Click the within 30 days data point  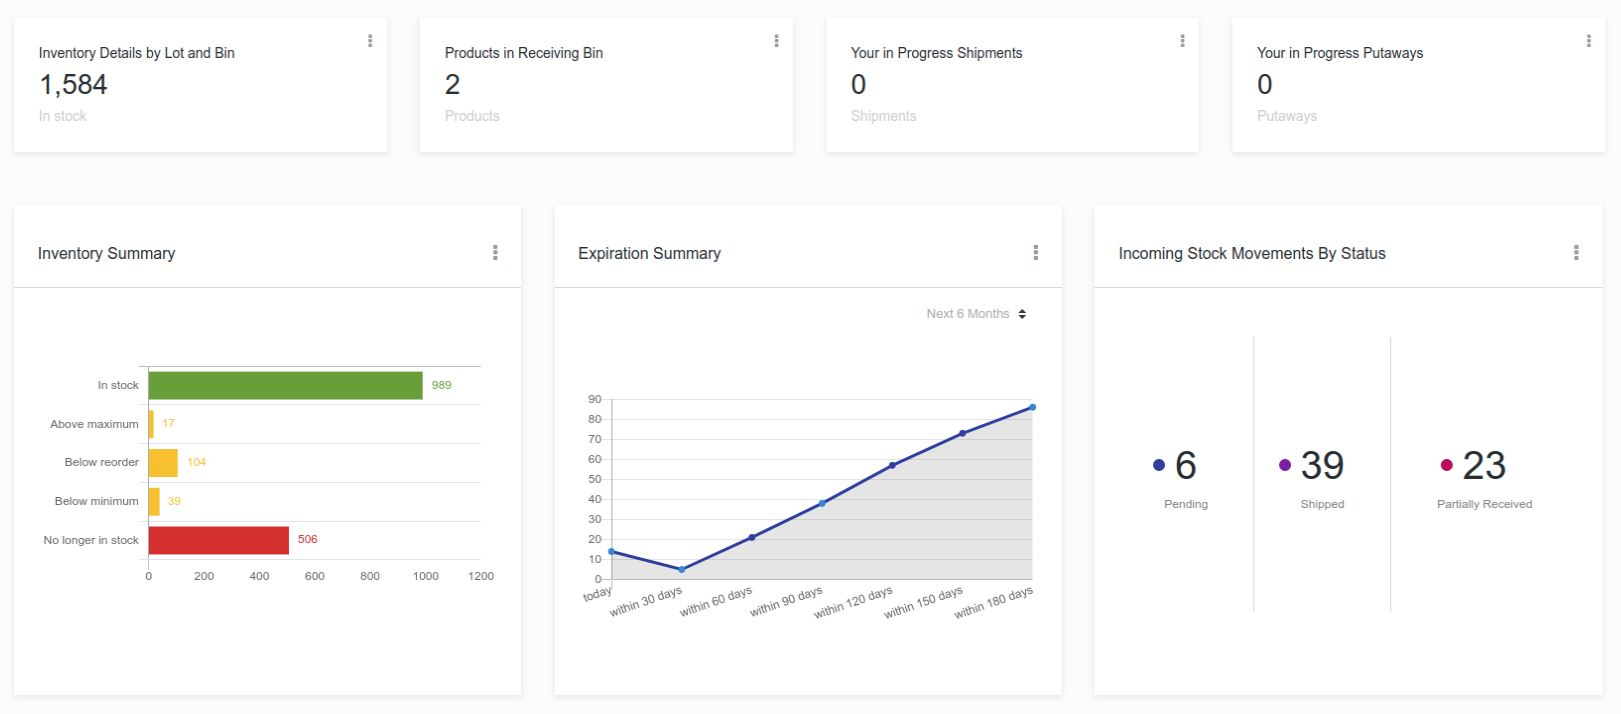coord(682,570)
